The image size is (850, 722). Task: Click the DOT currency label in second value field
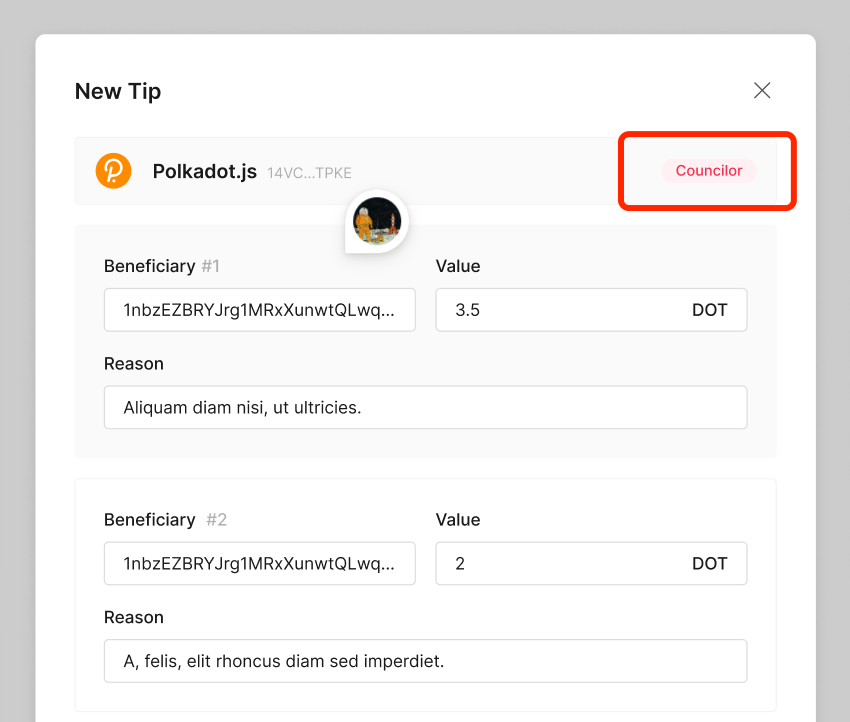(710, 563)
